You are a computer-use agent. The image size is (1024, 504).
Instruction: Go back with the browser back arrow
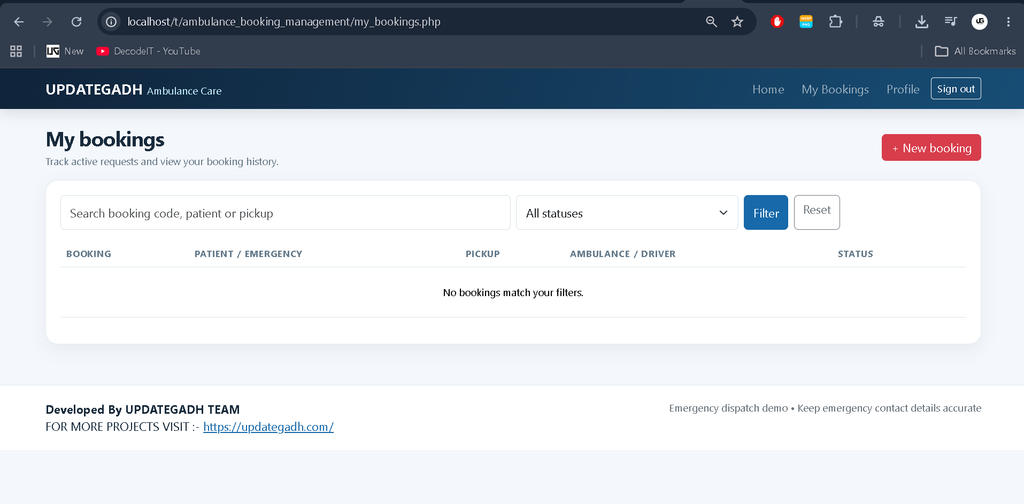[19, 22]
